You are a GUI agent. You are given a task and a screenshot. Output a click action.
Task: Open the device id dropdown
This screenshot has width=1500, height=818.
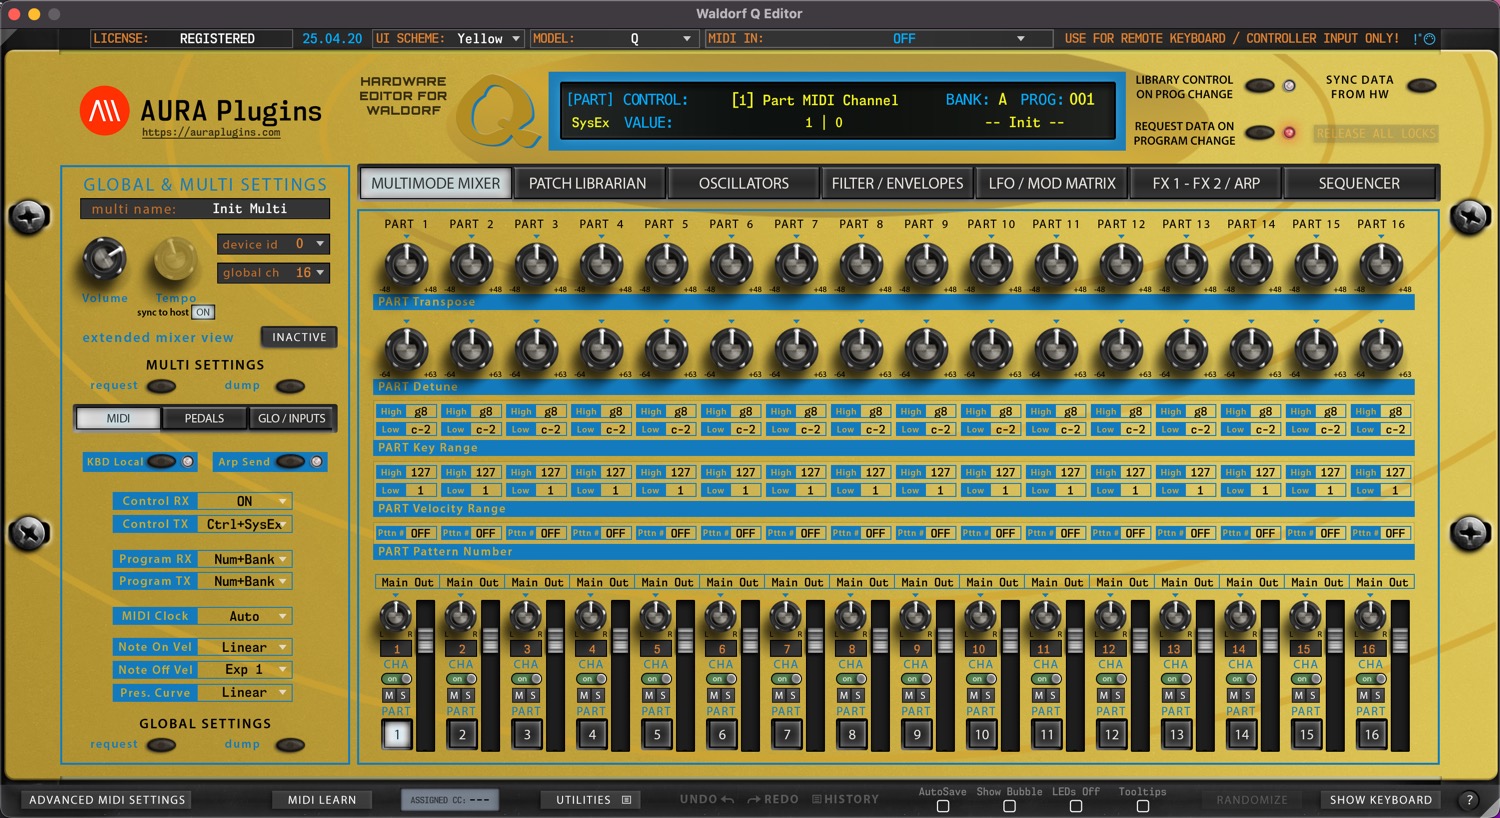point(273,244)
